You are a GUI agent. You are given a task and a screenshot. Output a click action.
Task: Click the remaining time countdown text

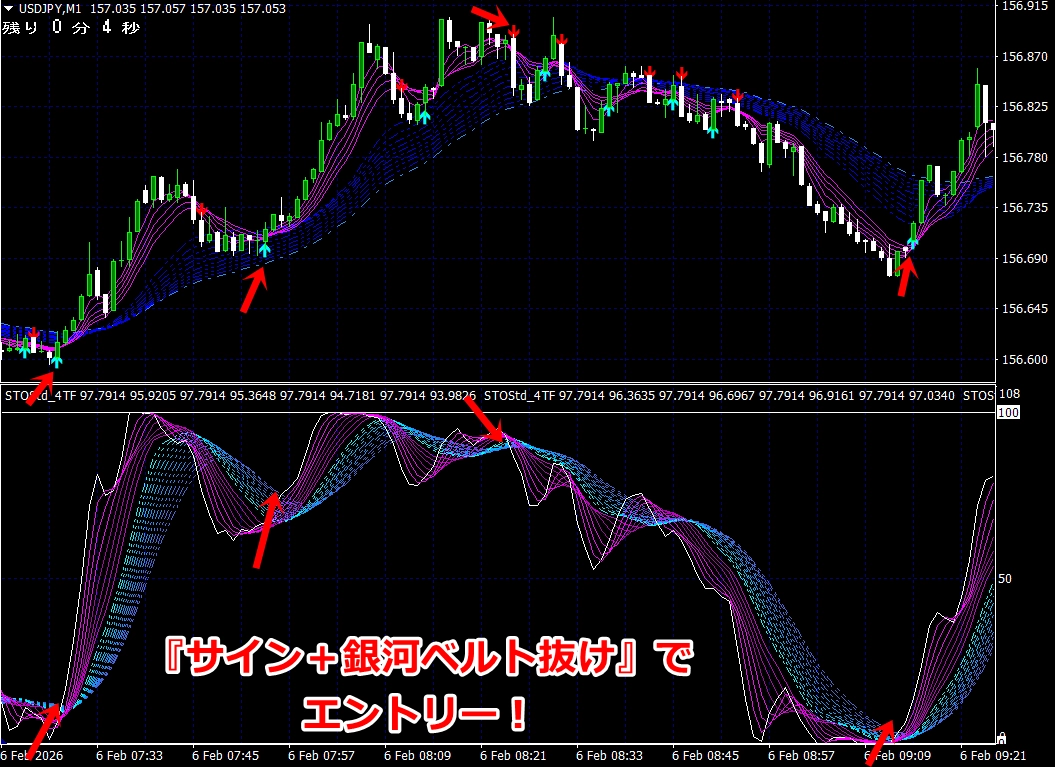[x=72, y=27]
